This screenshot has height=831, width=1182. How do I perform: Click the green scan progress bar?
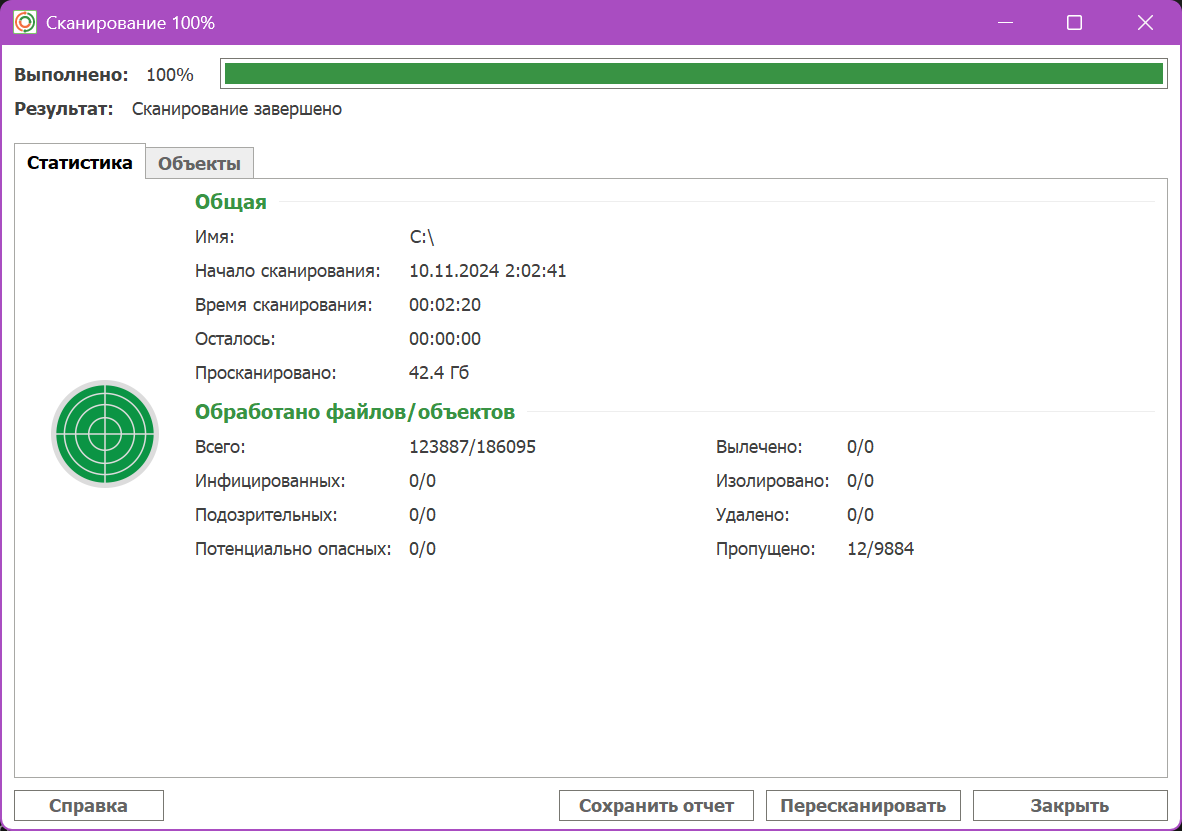[693, 74]
